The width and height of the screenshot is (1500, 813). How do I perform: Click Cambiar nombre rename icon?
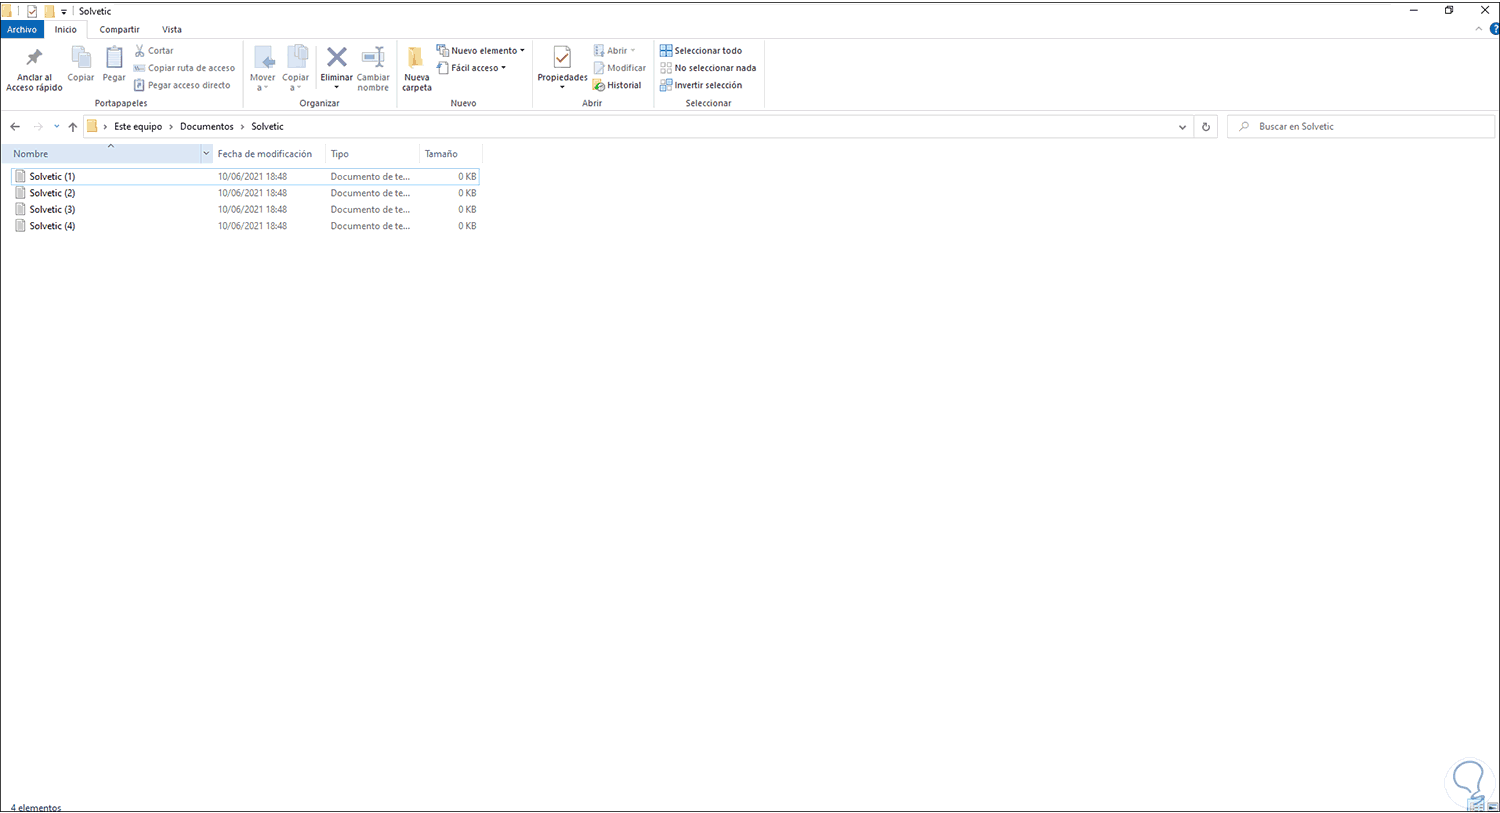pyautogui.click(x=373, y=58)
